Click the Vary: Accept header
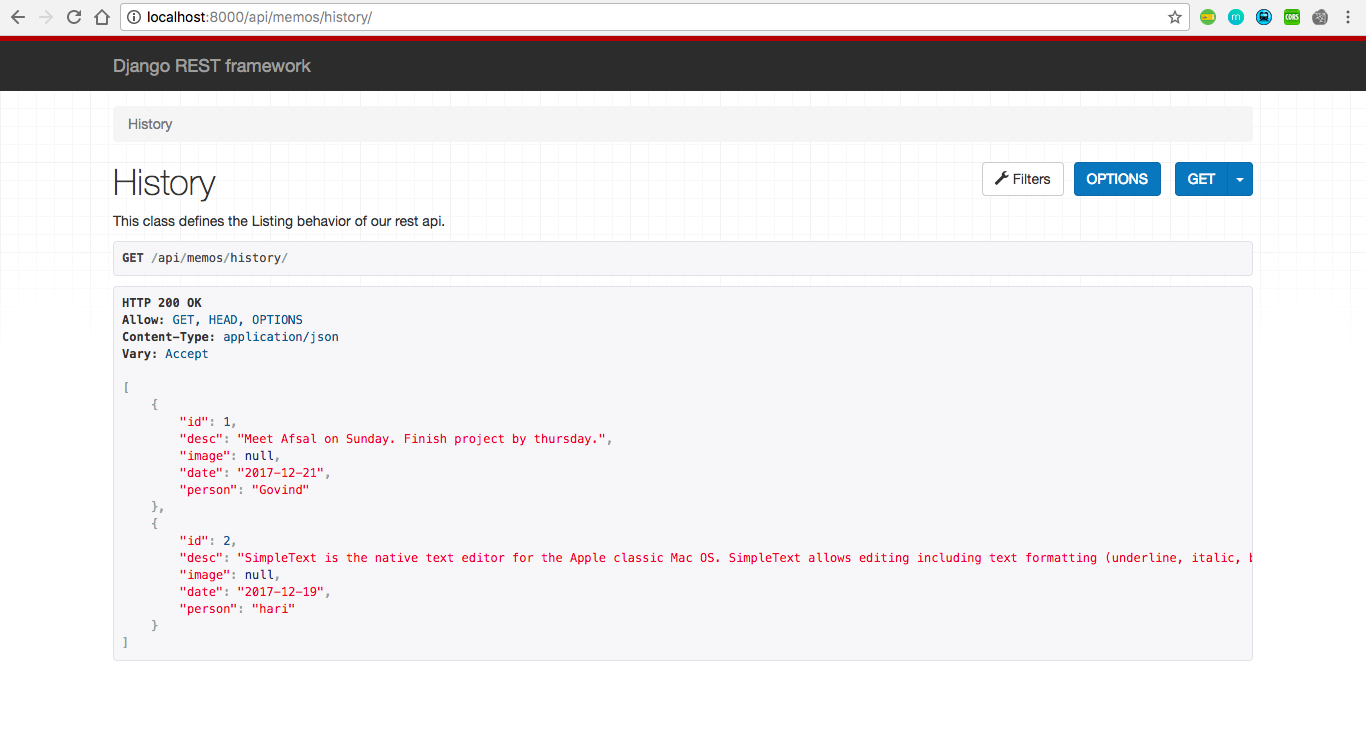Viewport: 1366px width, 730px height. 165,354
